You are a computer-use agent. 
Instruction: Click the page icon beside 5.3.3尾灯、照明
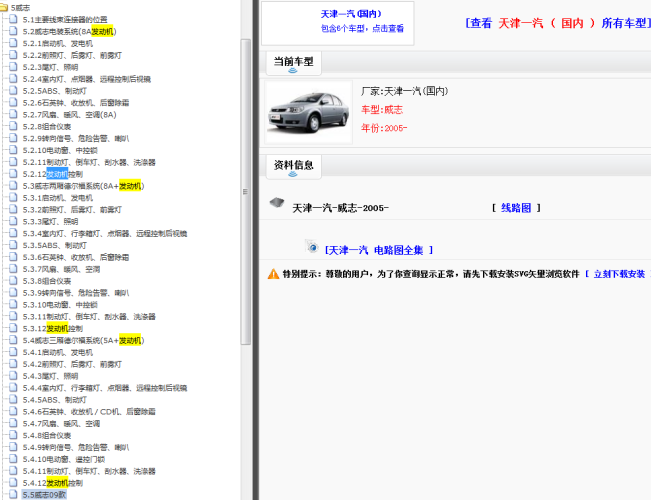[x=13, y=221]
